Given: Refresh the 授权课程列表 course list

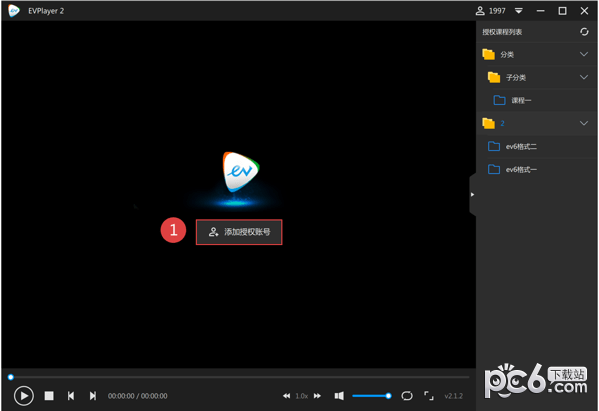Looking at the screenshot, I should coord(584,32).
